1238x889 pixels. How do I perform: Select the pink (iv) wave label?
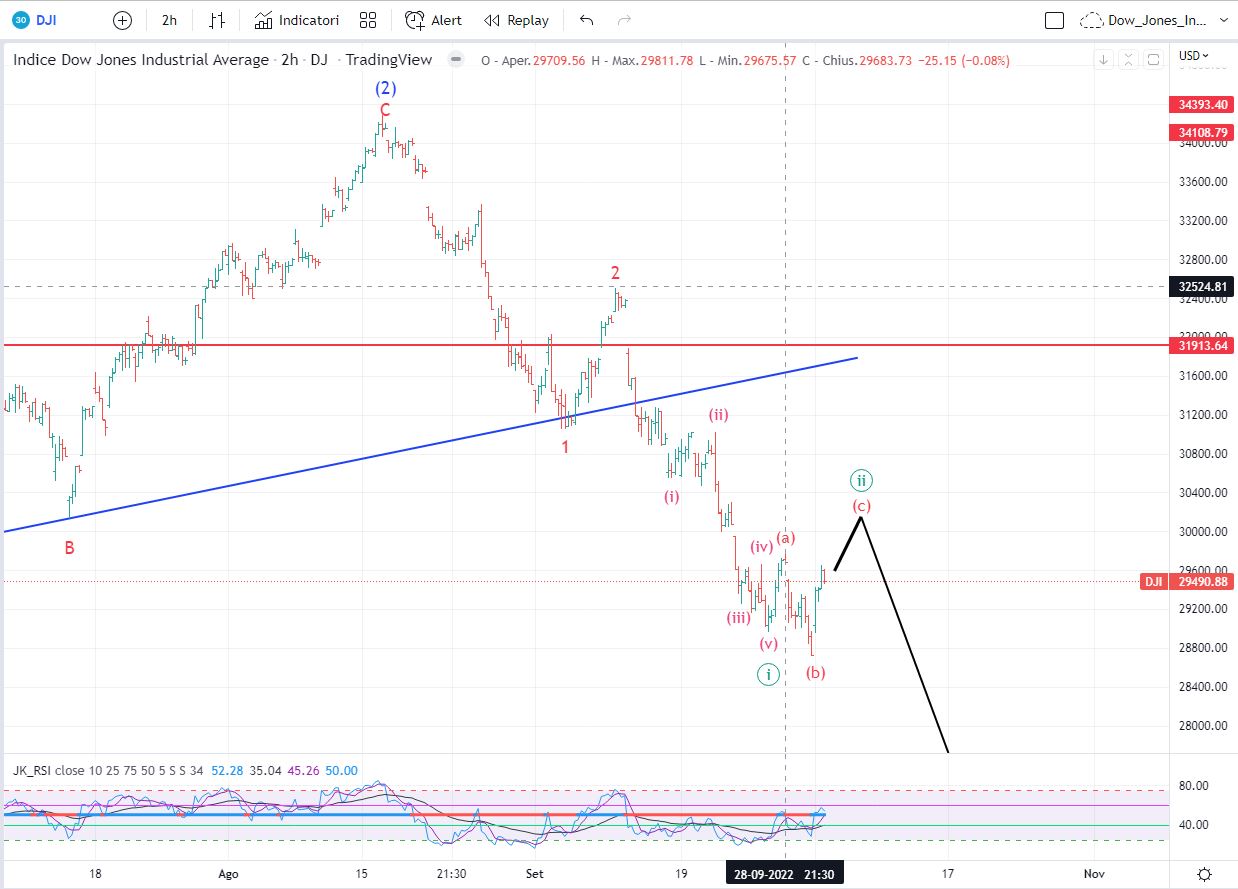[x=762, y=546]
